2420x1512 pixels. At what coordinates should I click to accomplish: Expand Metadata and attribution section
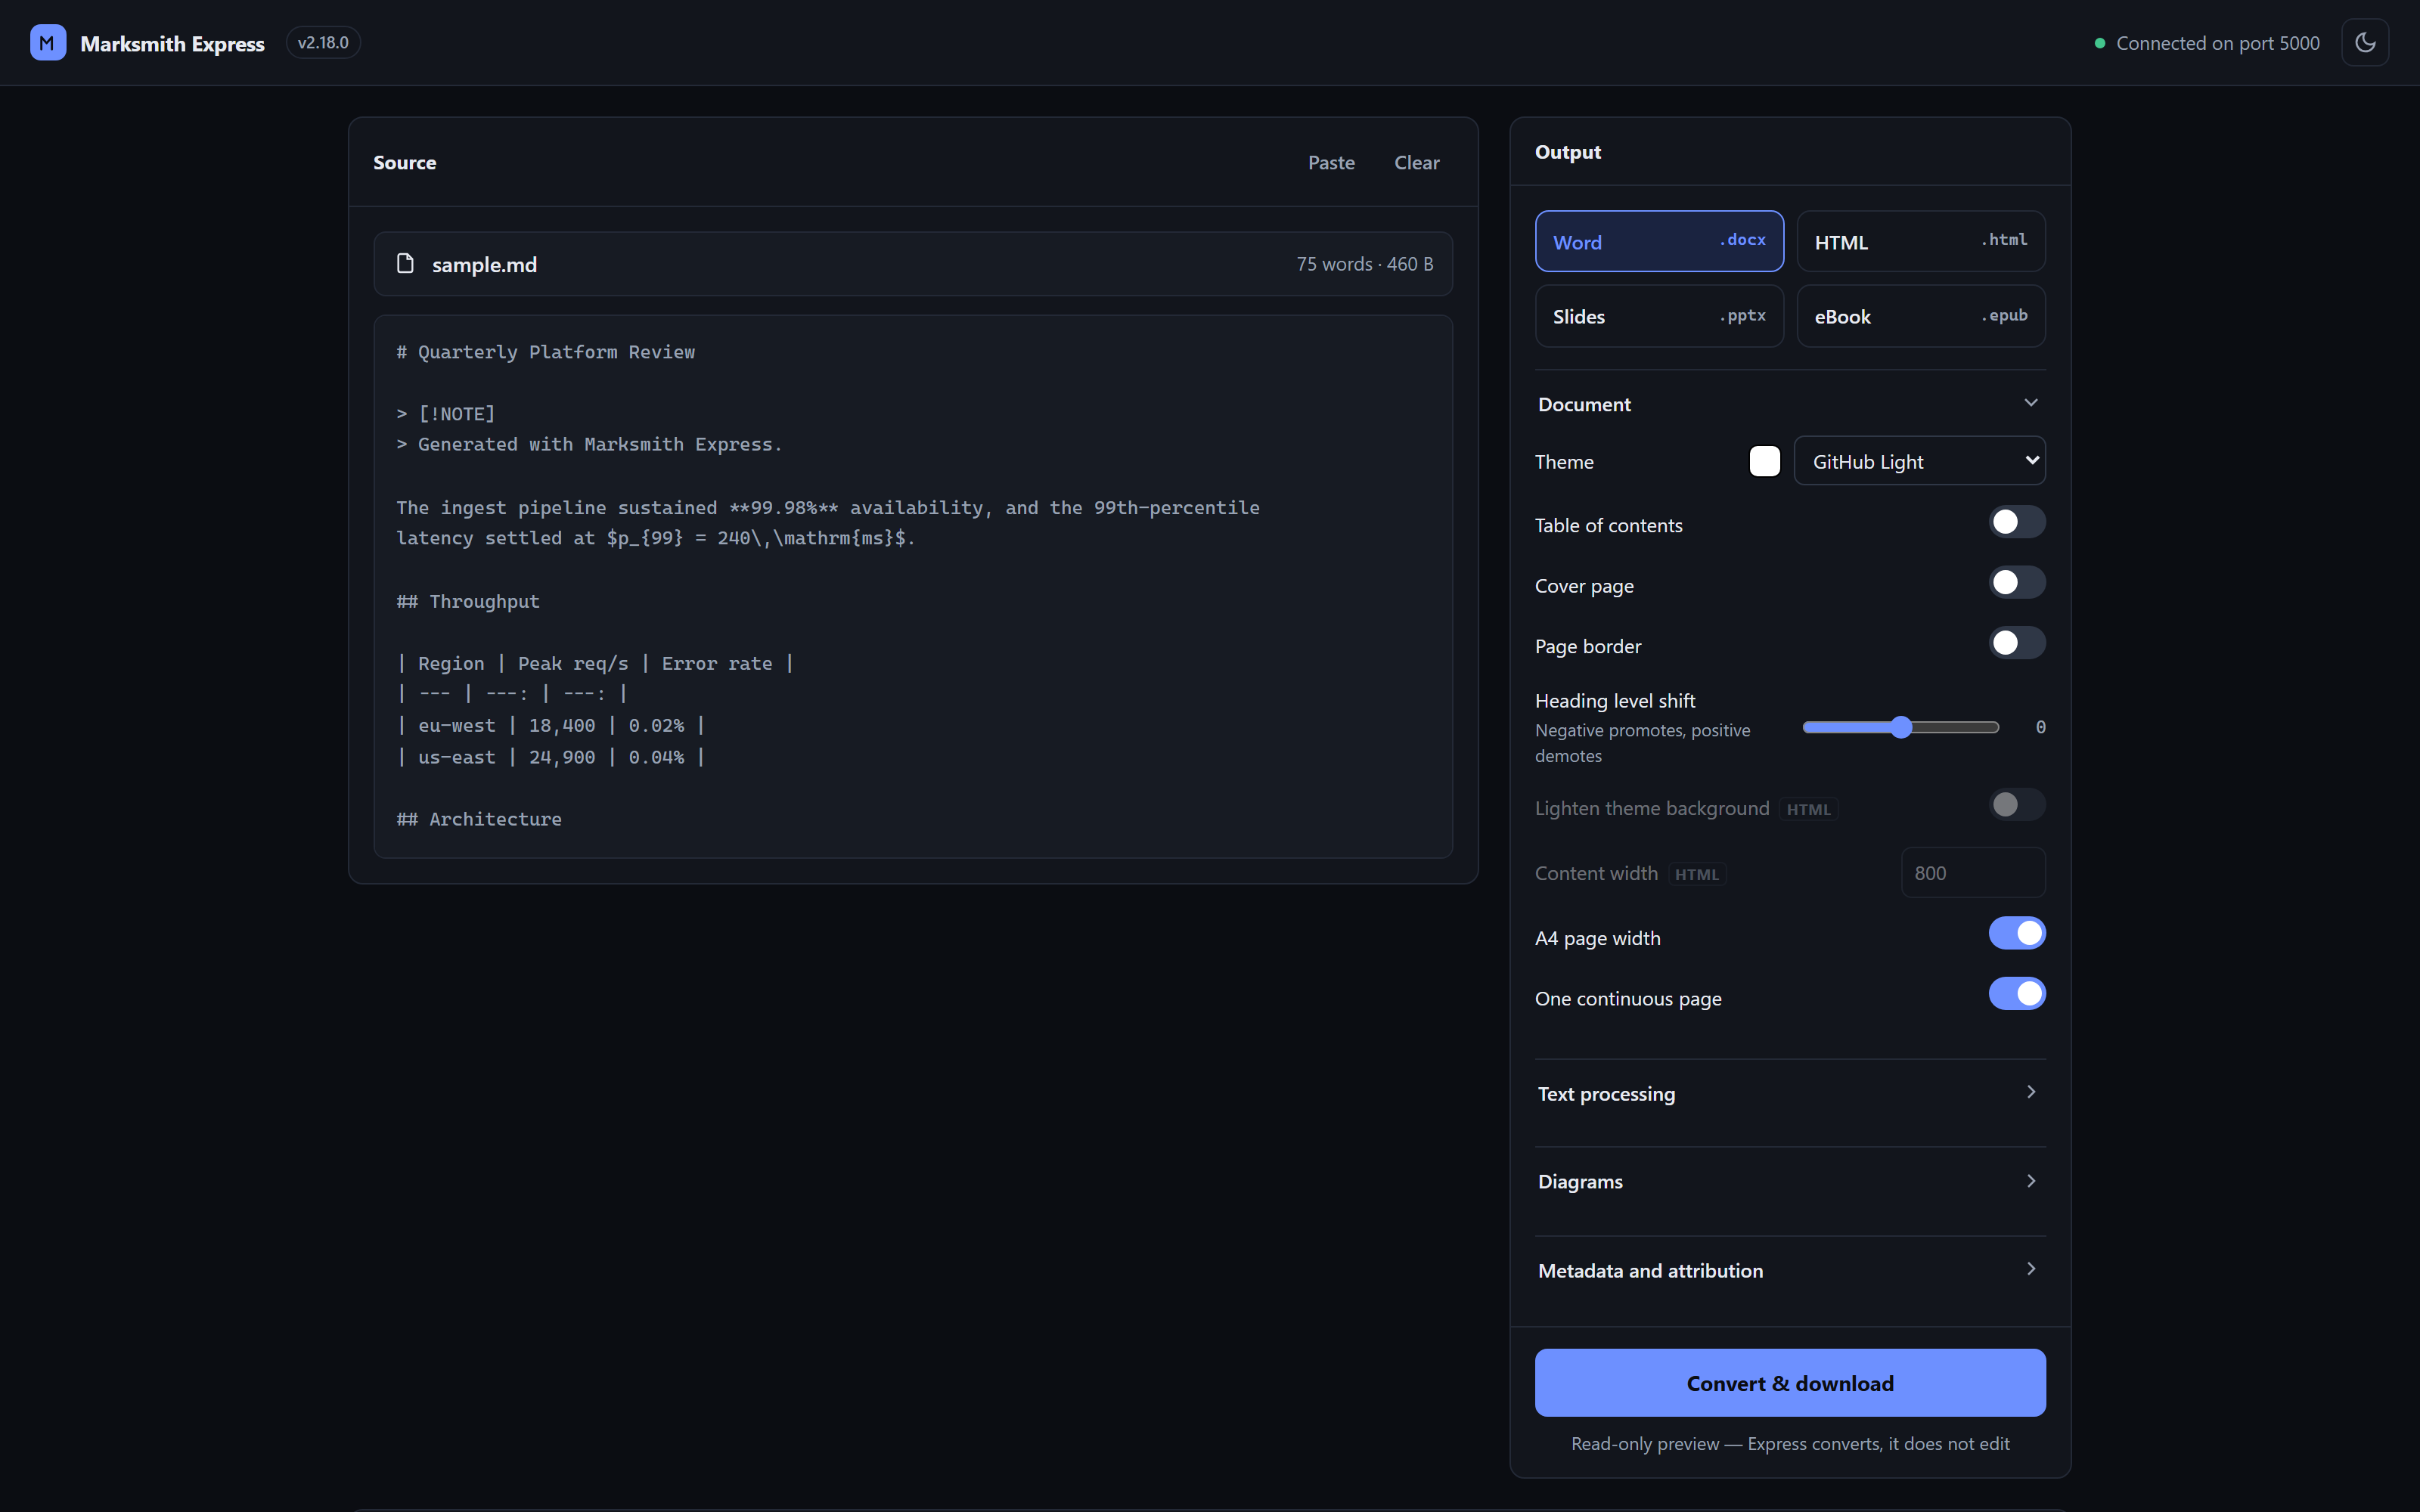[x=1789, y=1270]
